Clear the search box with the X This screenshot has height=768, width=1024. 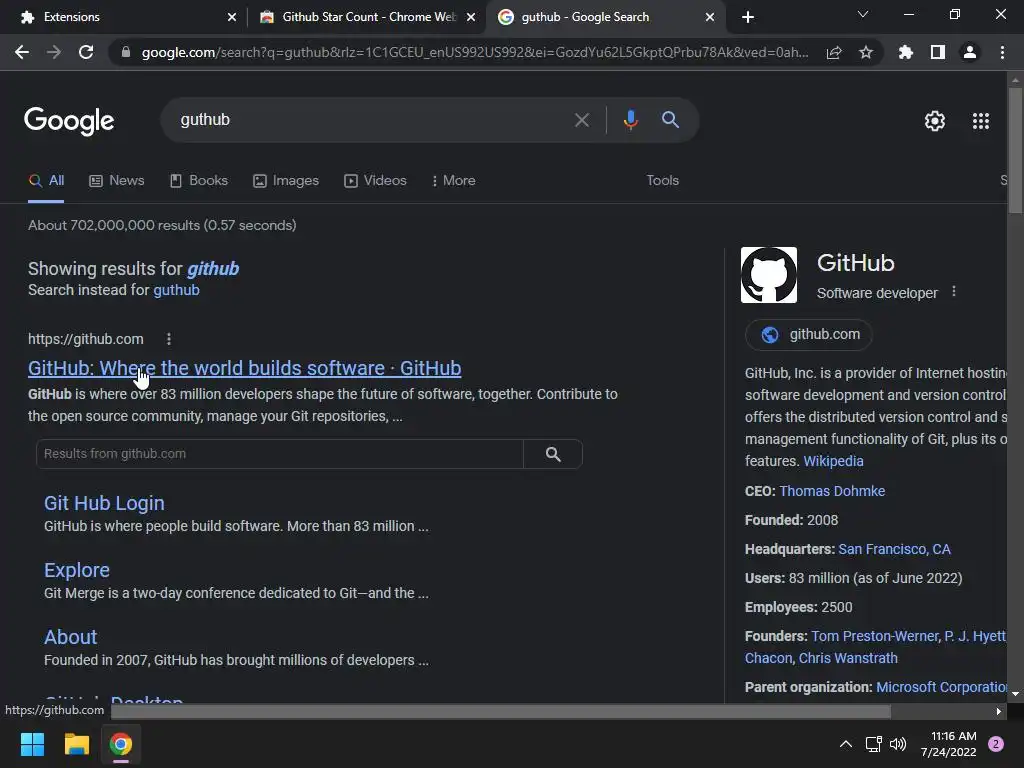coord(581,120)
